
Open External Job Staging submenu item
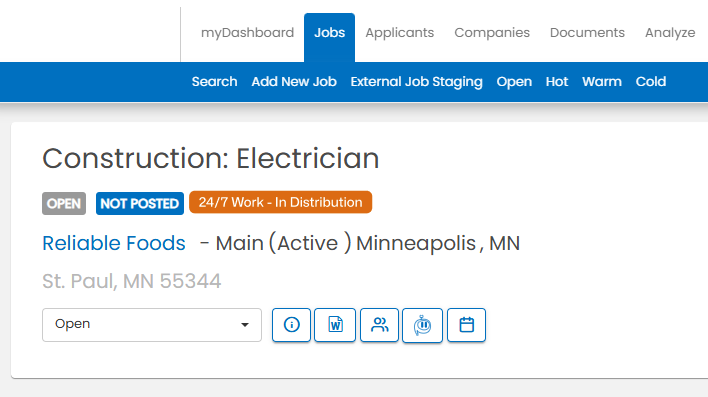coord(416,82)
